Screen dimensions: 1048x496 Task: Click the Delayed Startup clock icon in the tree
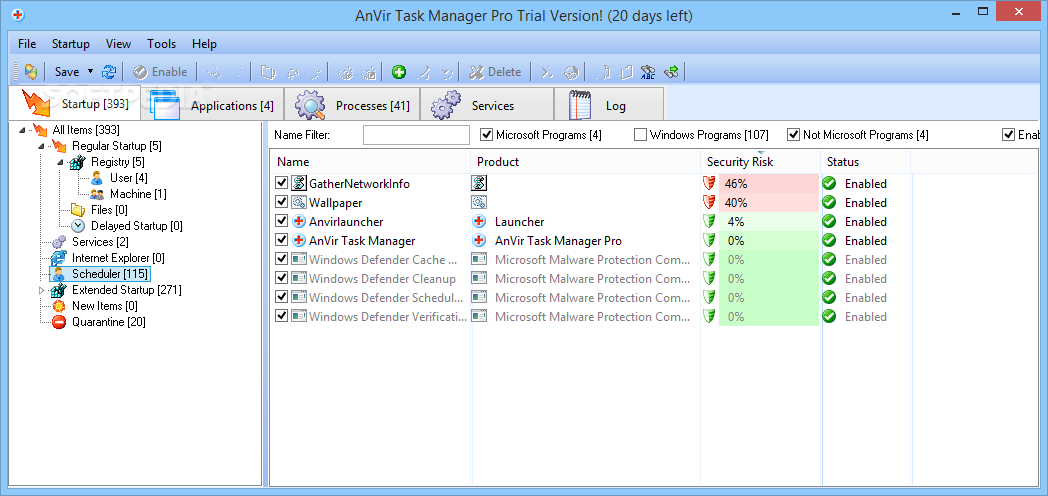pyautogui.click(x=78, y=225)
